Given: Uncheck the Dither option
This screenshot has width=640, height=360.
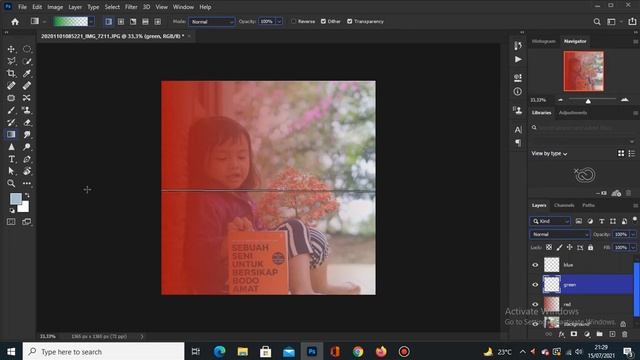Looking at the screenshot, I should (x=323, y=21).
